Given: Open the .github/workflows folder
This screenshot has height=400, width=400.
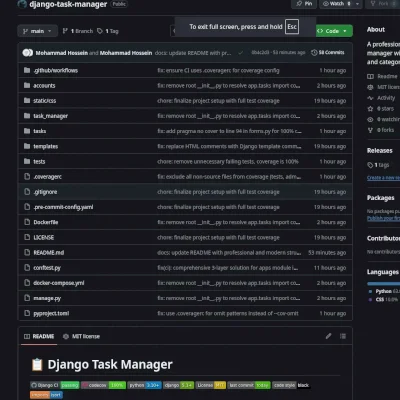Looking at the screenshot, I should tap(56, 70).
